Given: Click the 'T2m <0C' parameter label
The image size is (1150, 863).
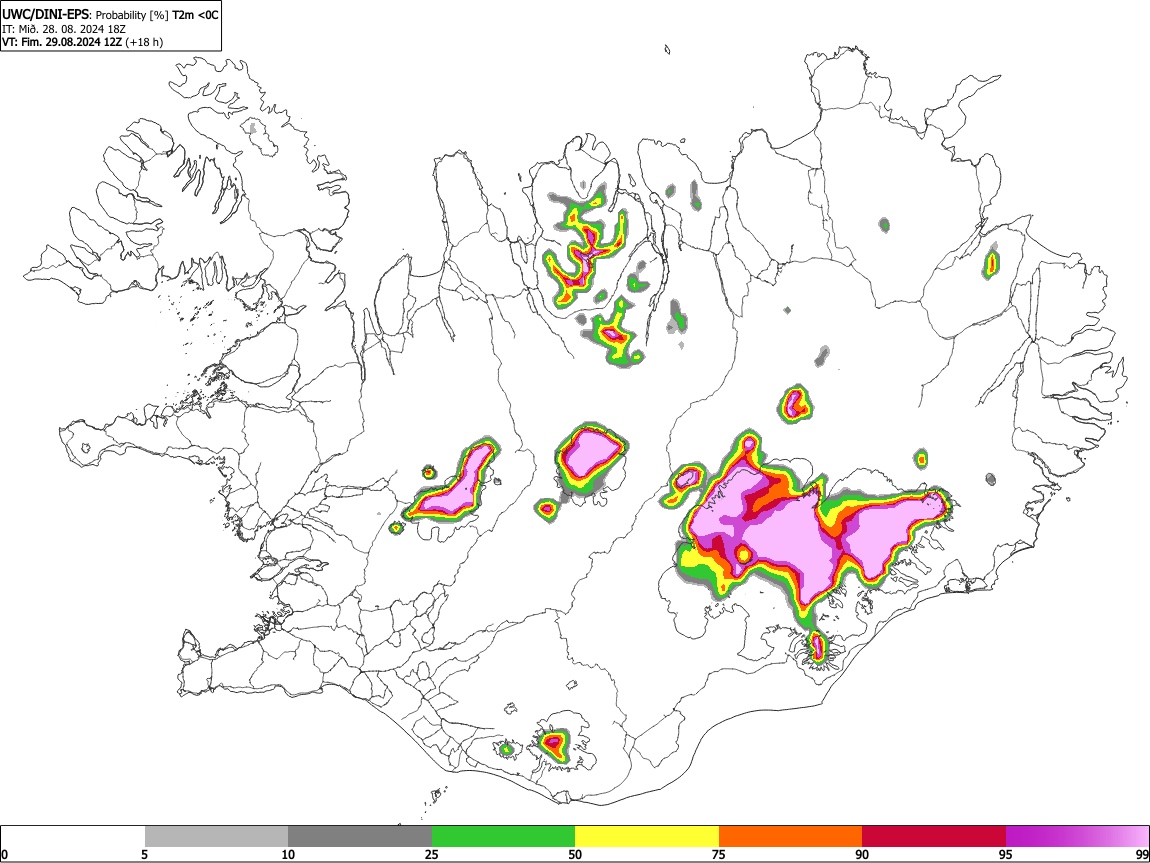Looking at the screenshot, I should coord(195,15).
